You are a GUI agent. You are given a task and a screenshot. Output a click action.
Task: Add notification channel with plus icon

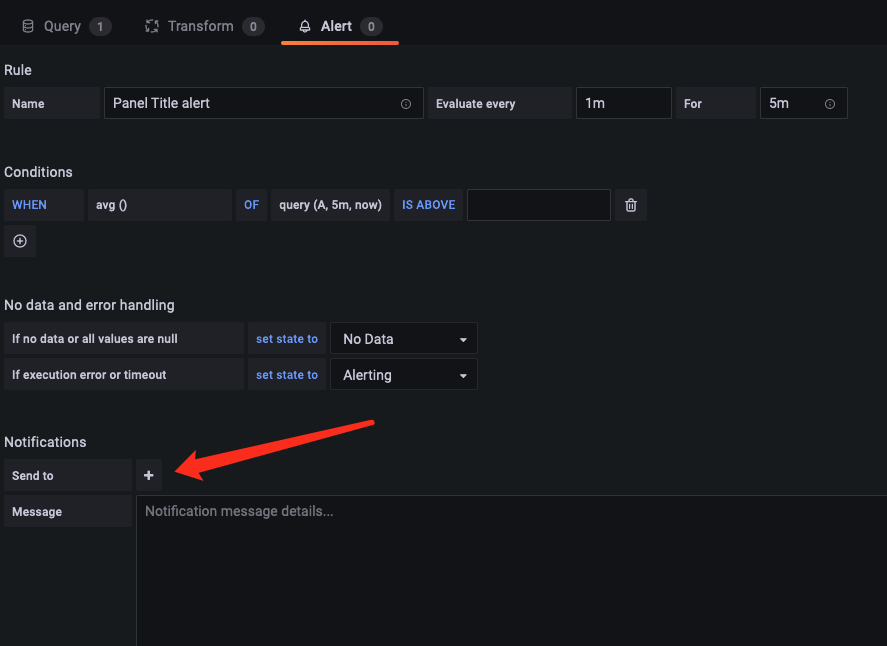(x=149, y=475)
